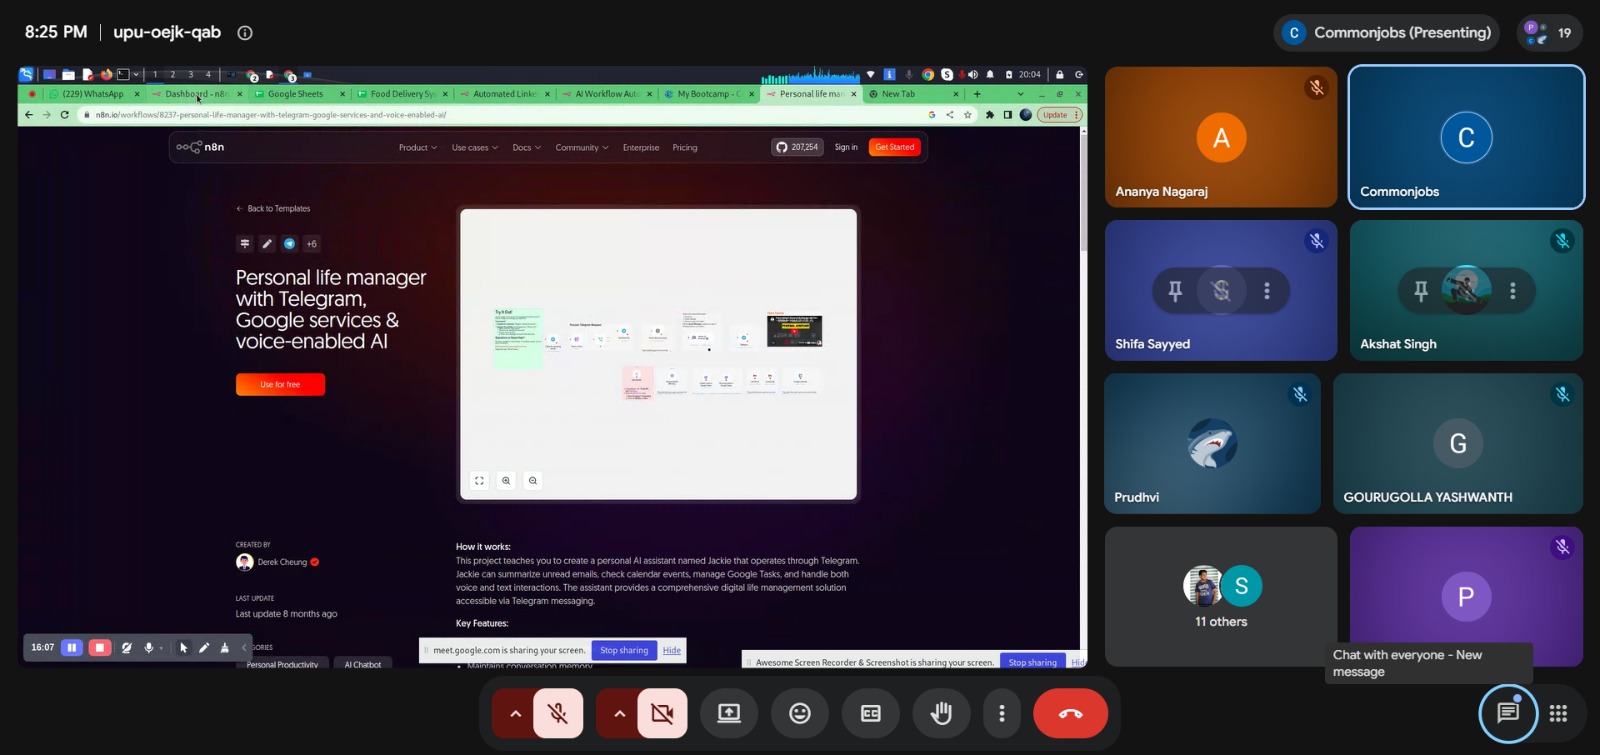Click the n8n.io address bar
This screenshot has width=1600, height=755.
click(500, 115)
